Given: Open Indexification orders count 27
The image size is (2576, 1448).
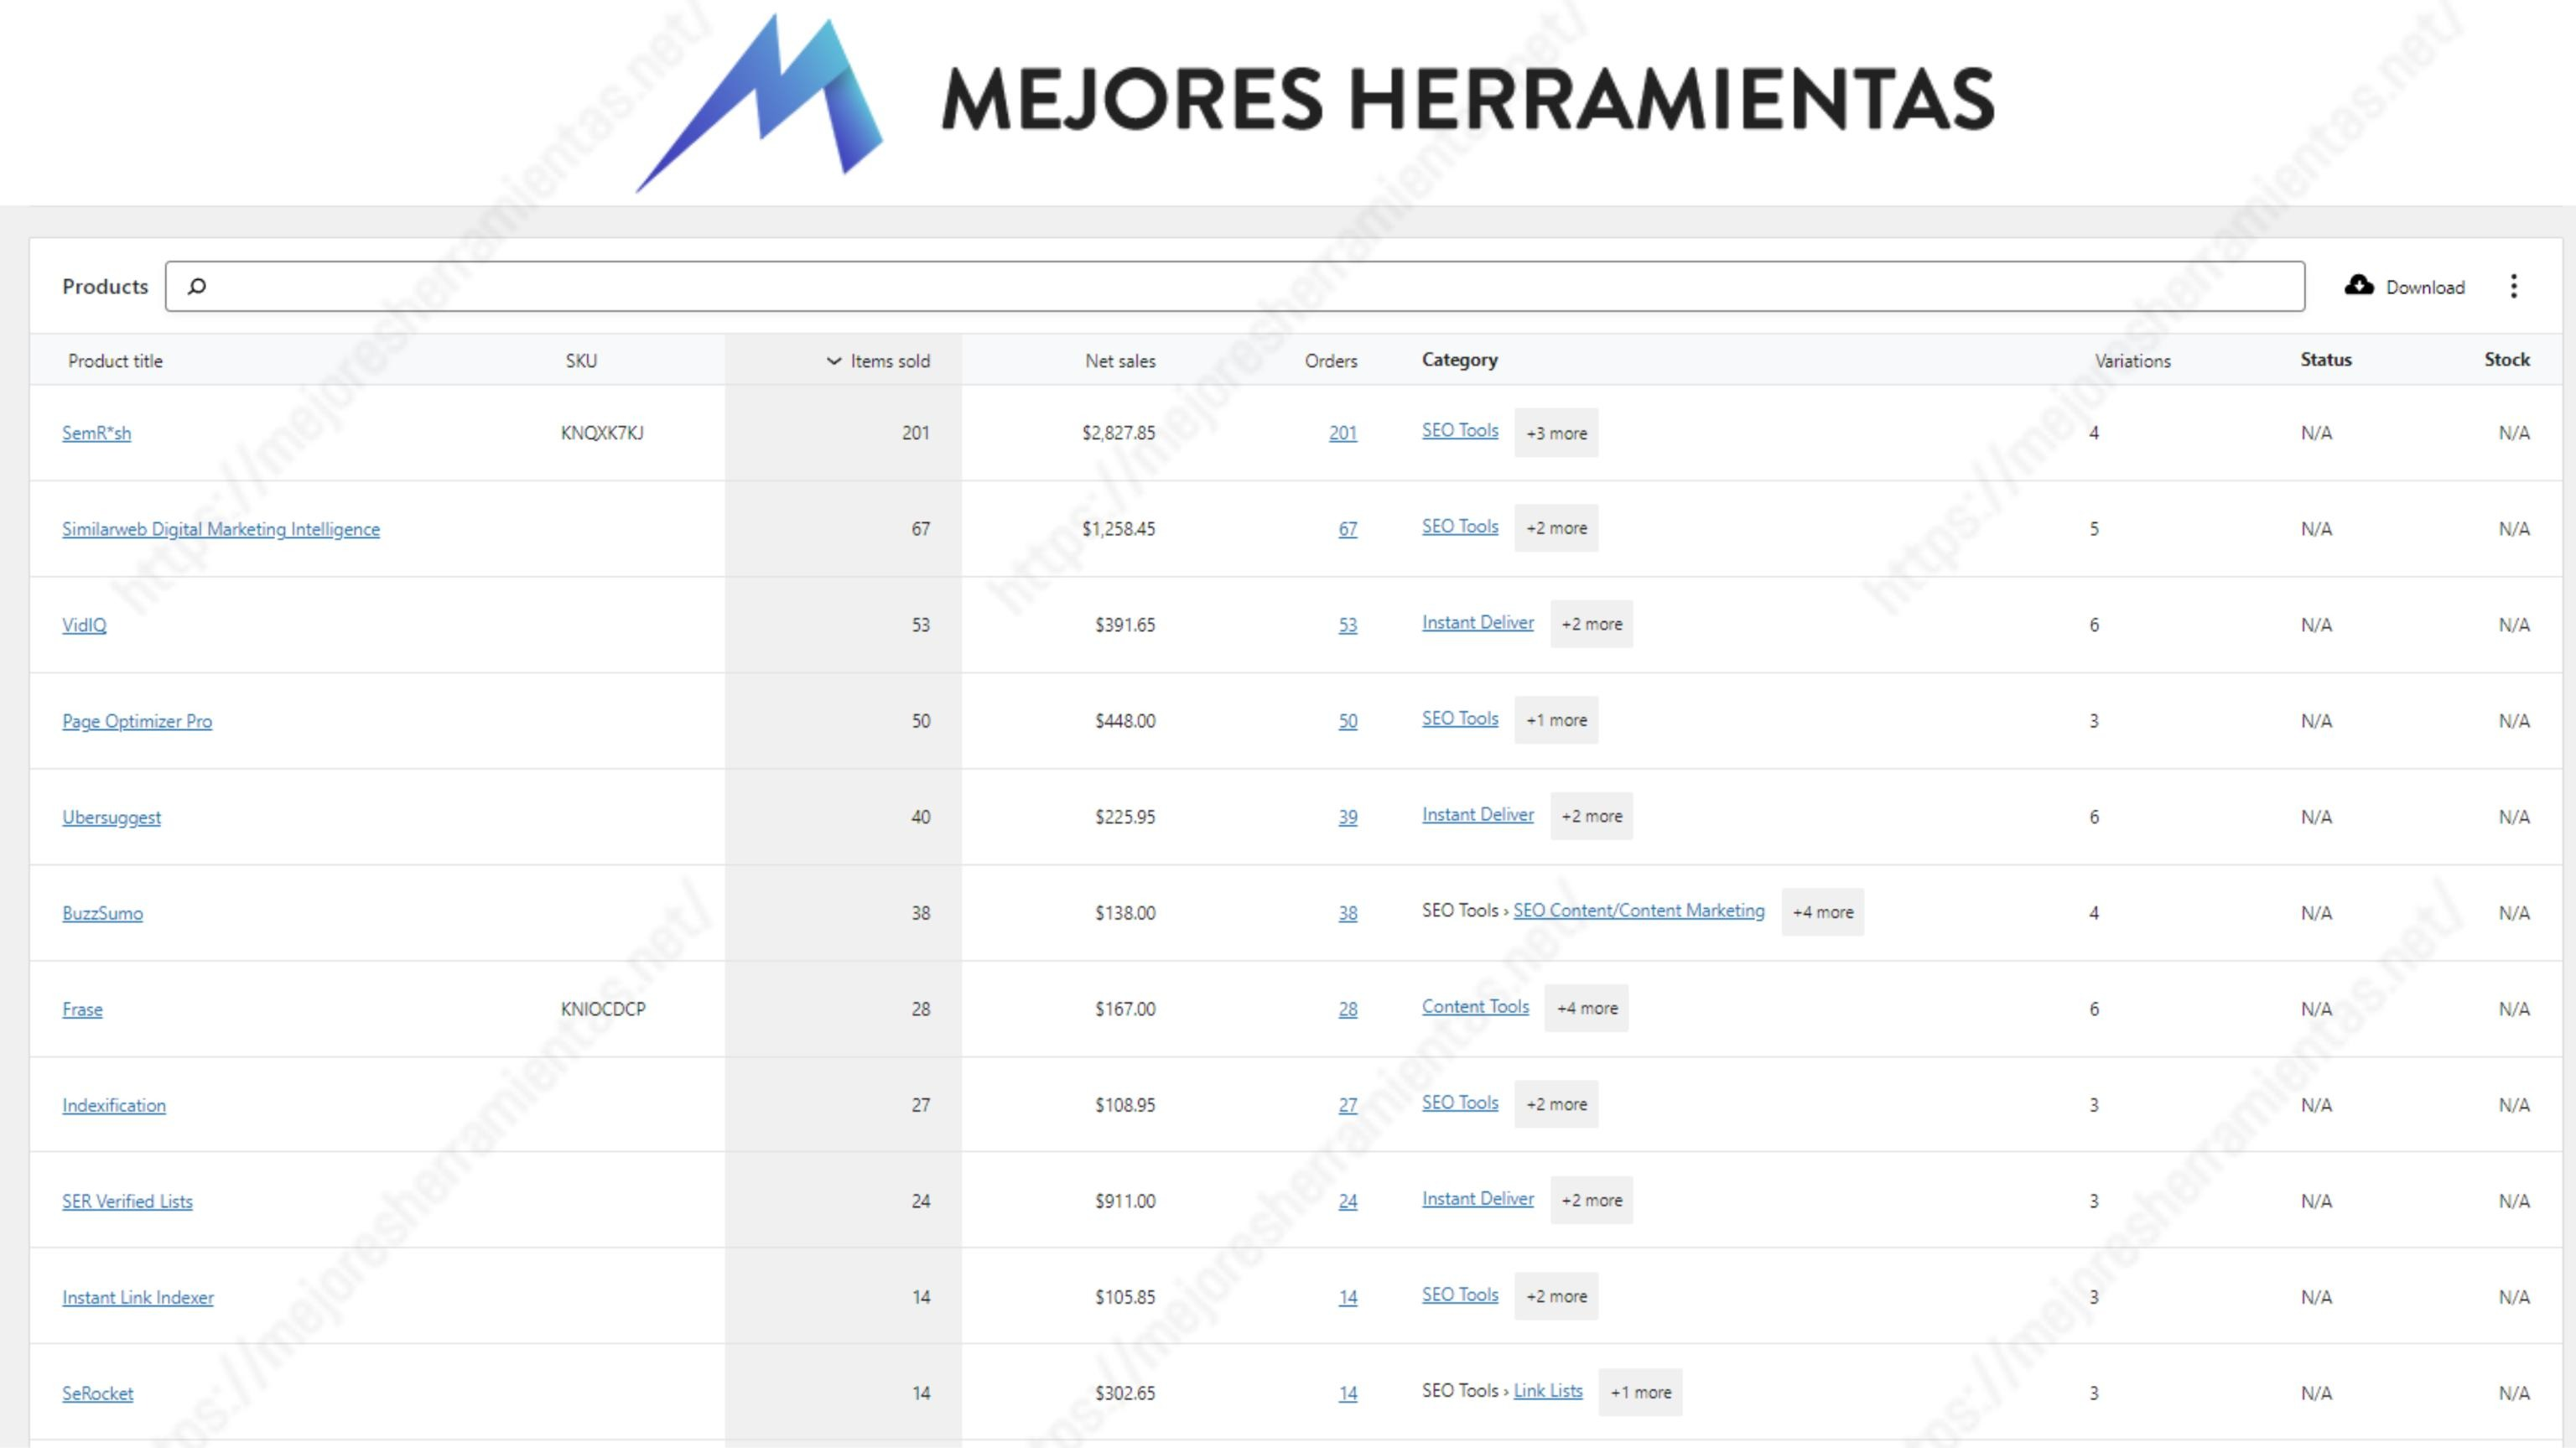Looking at the screenshot, I should click(x=1348, y=1105).
